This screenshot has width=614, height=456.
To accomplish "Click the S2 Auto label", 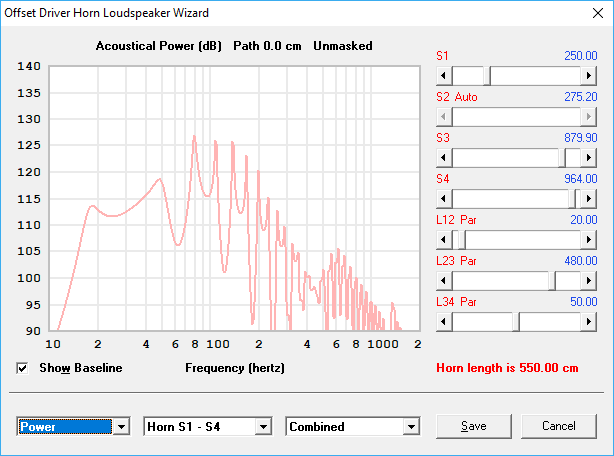I will [x=457, y=97].
